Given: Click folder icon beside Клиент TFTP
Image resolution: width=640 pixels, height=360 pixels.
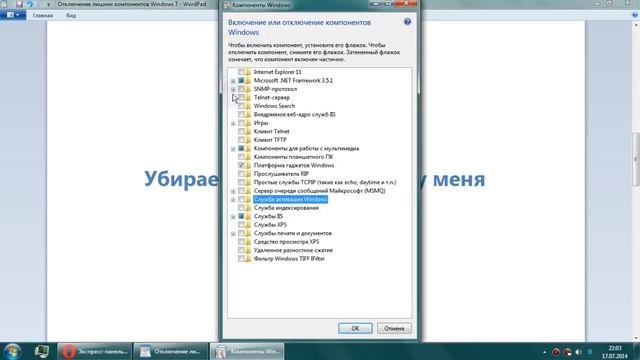Looking at the screenshot, I should [248, 140].
